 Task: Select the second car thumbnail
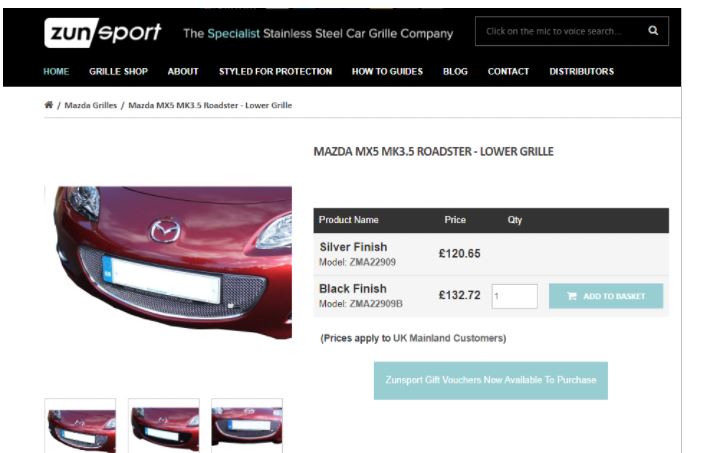pos(164,426)
